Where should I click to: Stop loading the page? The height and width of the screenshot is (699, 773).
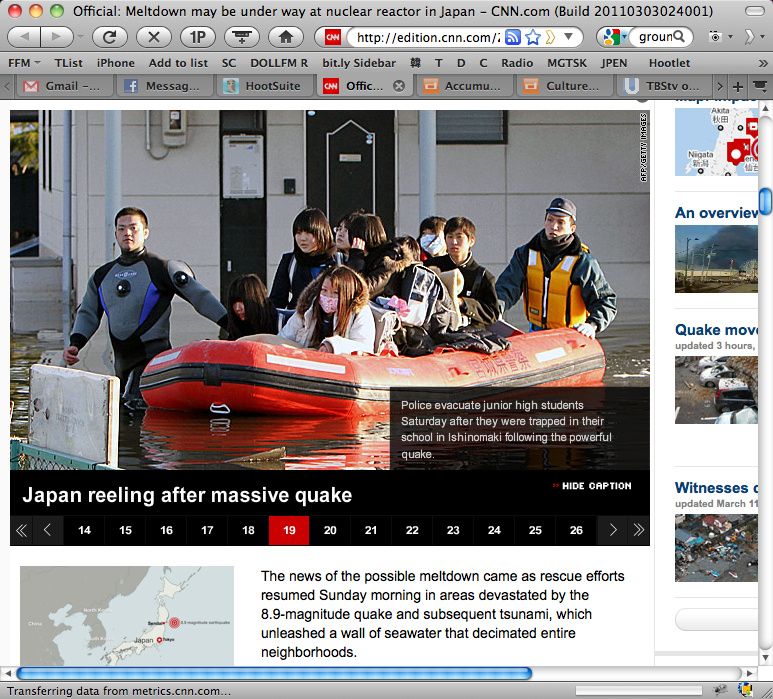pos(153,37)
